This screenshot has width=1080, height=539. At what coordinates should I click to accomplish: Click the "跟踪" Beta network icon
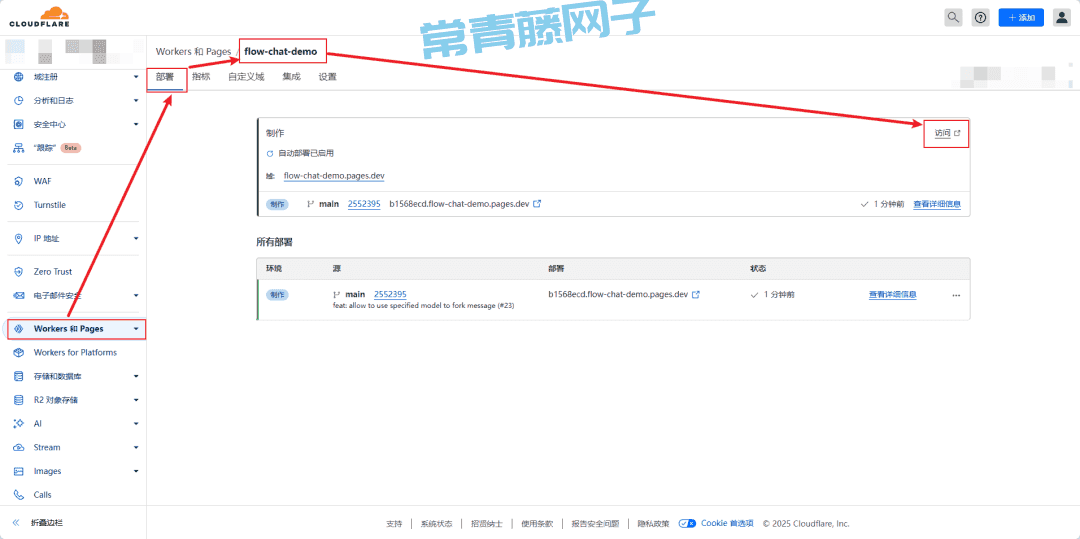click(x=19, y=148)
